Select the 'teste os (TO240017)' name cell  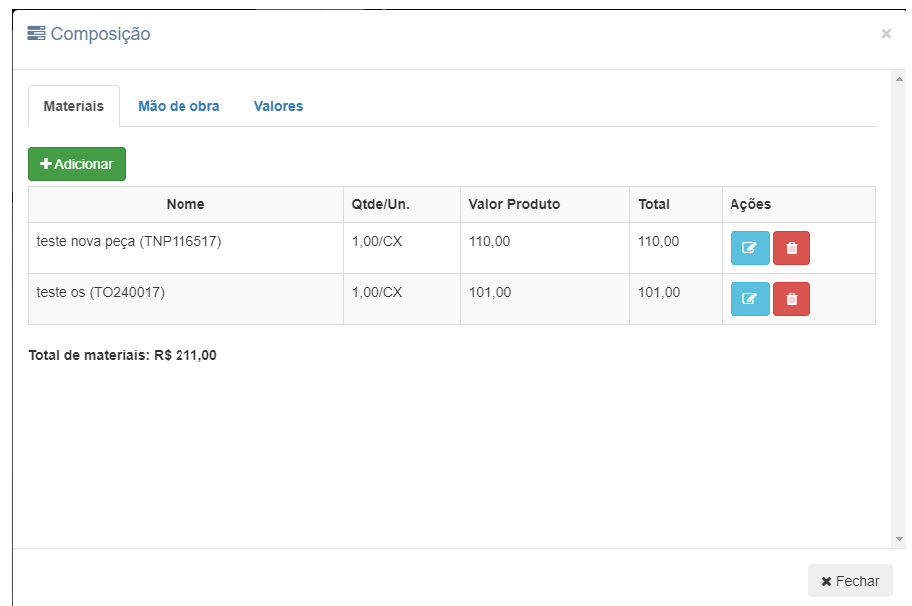(x=101, y=292)
